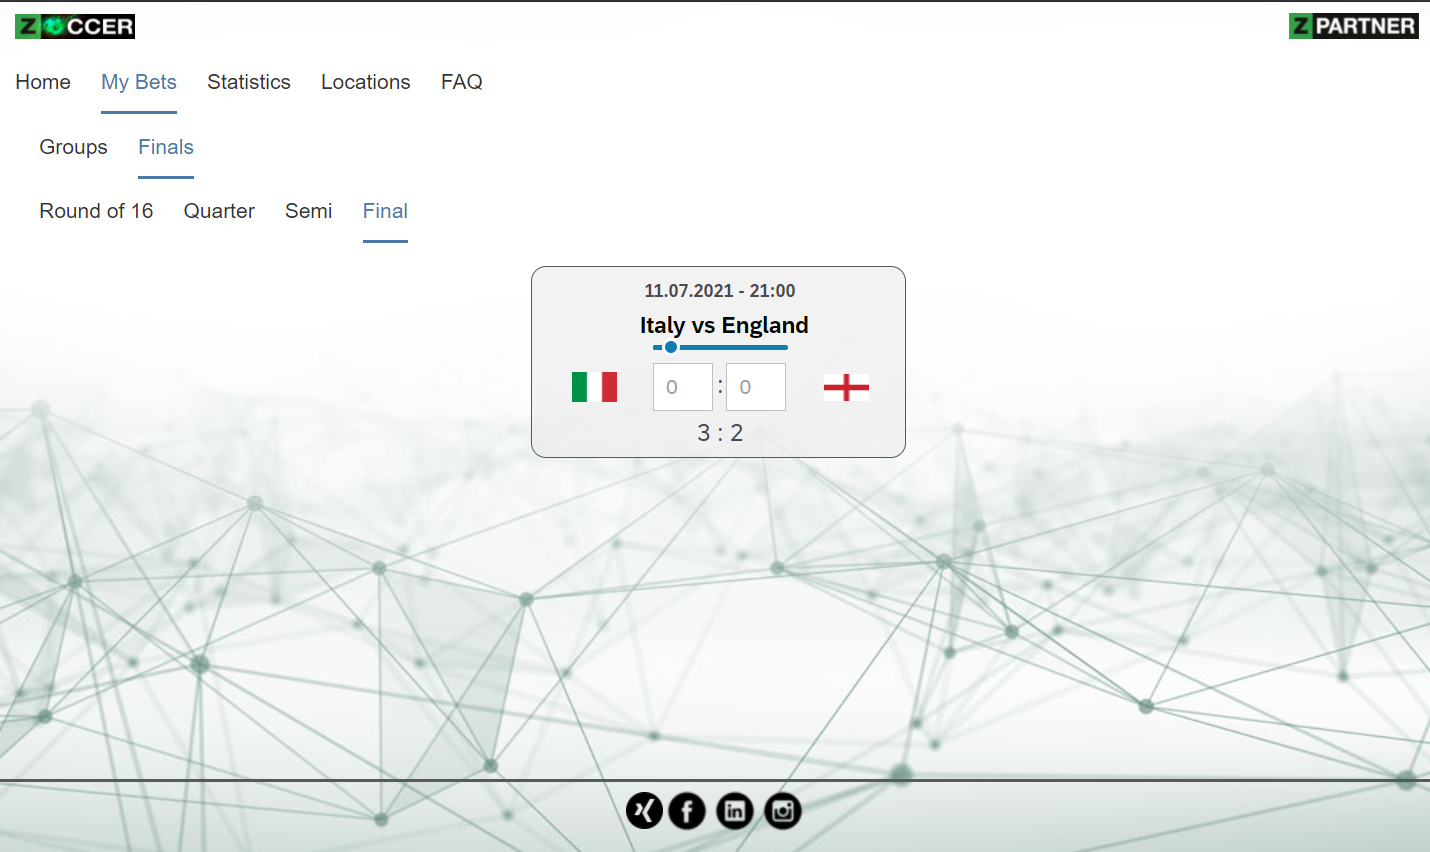Viewport: 1430px width, 852px height.
Task: Open the Locations page
Action: coord(366,82)
